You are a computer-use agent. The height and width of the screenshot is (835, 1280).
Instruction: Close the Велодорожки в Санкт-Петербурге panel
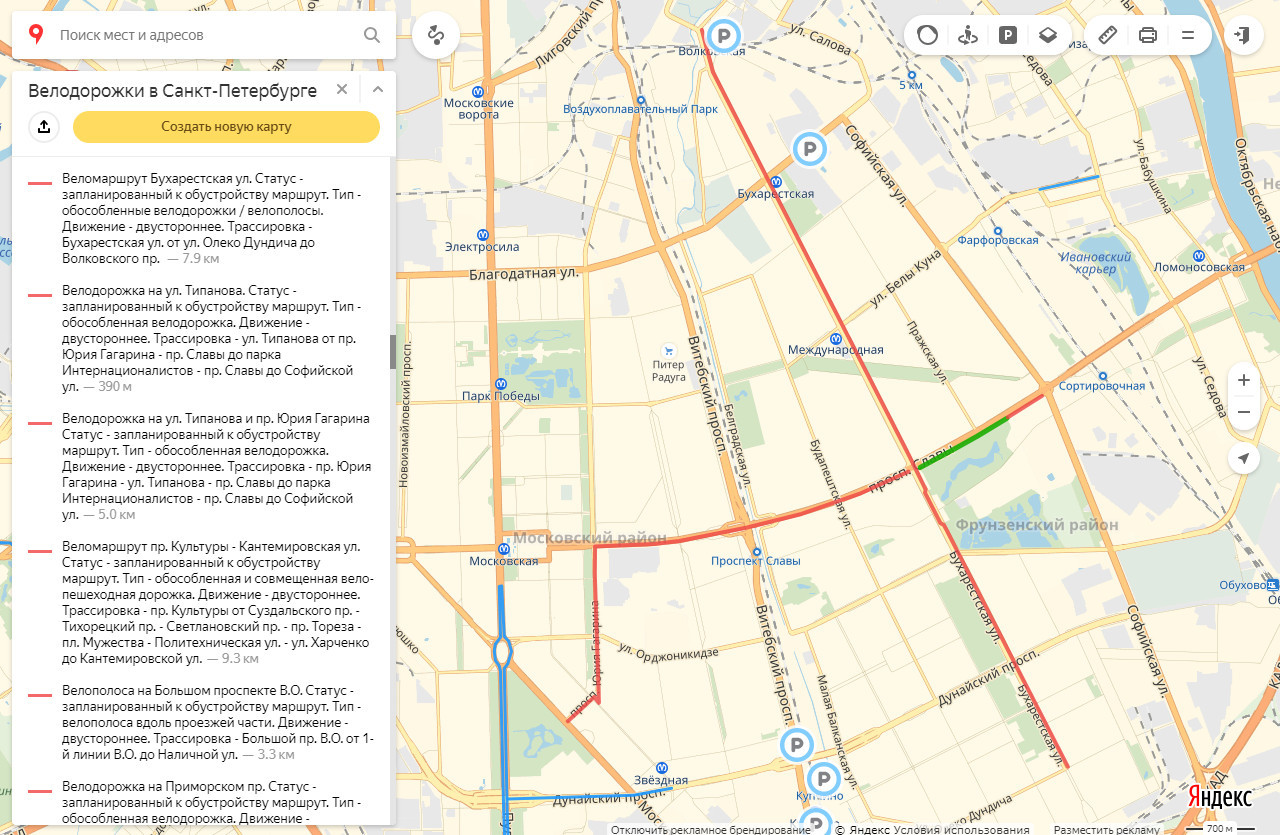pyautogui.click(x=342, y=89)
